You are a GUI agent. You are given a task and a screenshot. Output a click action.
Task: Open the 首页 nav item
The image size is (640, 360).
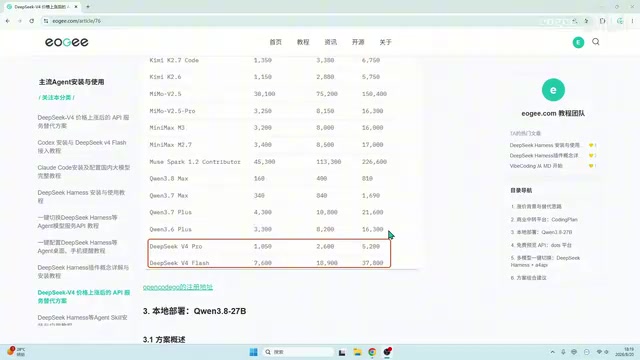coord(276,42)
